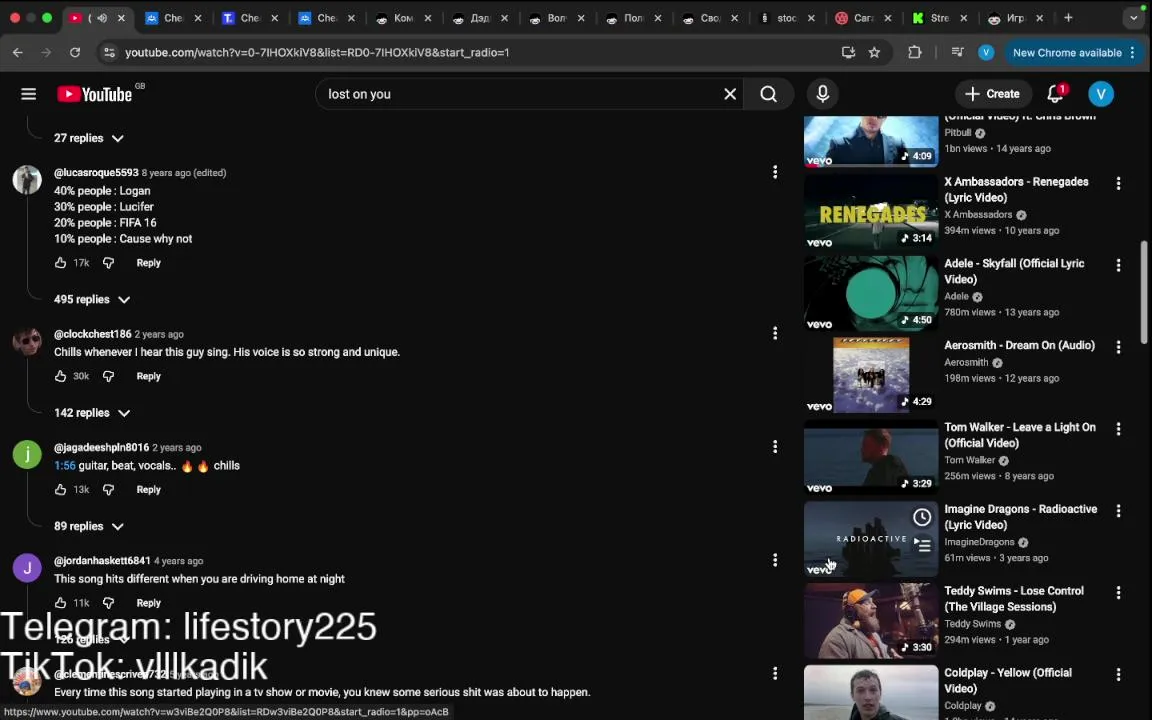Bookmark this page with the star

pyautogui.click(x=874, y=52)
